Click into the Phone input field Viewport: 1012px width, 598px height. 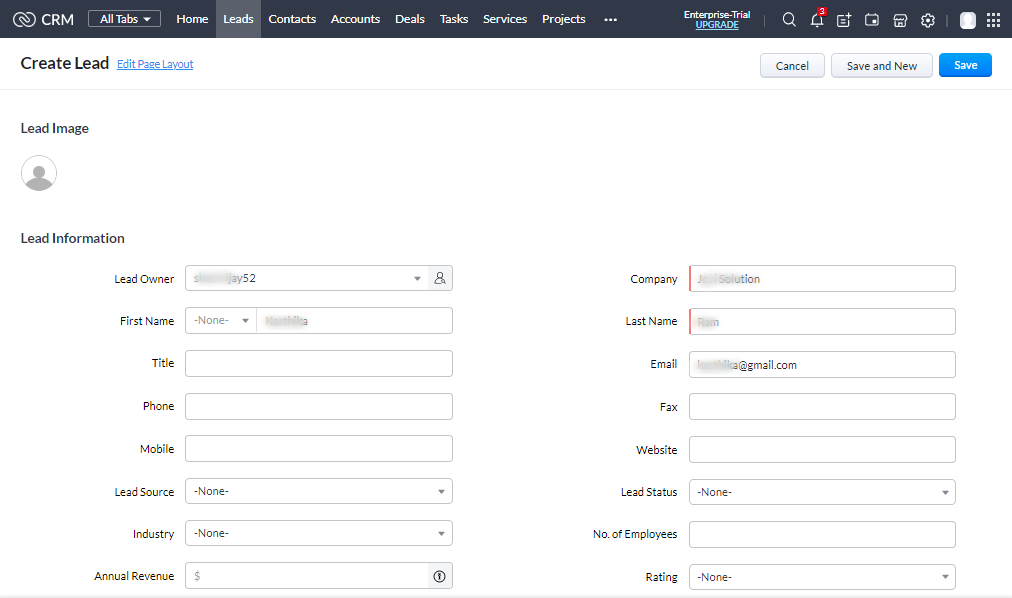click(319, 407)
